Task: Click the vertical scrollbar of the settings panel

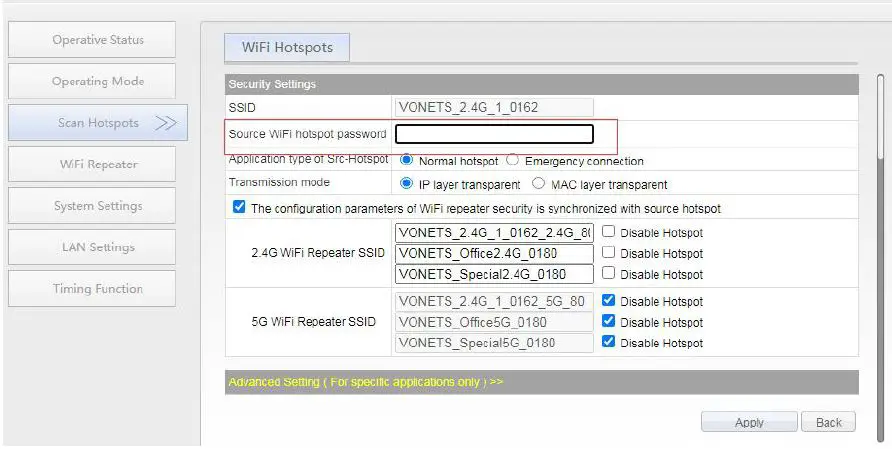Action: pos(881,257)
